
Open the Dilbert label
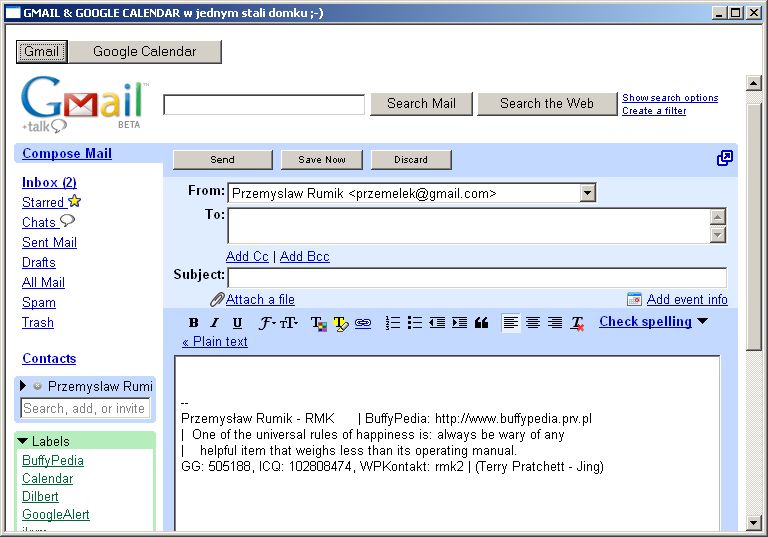tap(40, 496)
